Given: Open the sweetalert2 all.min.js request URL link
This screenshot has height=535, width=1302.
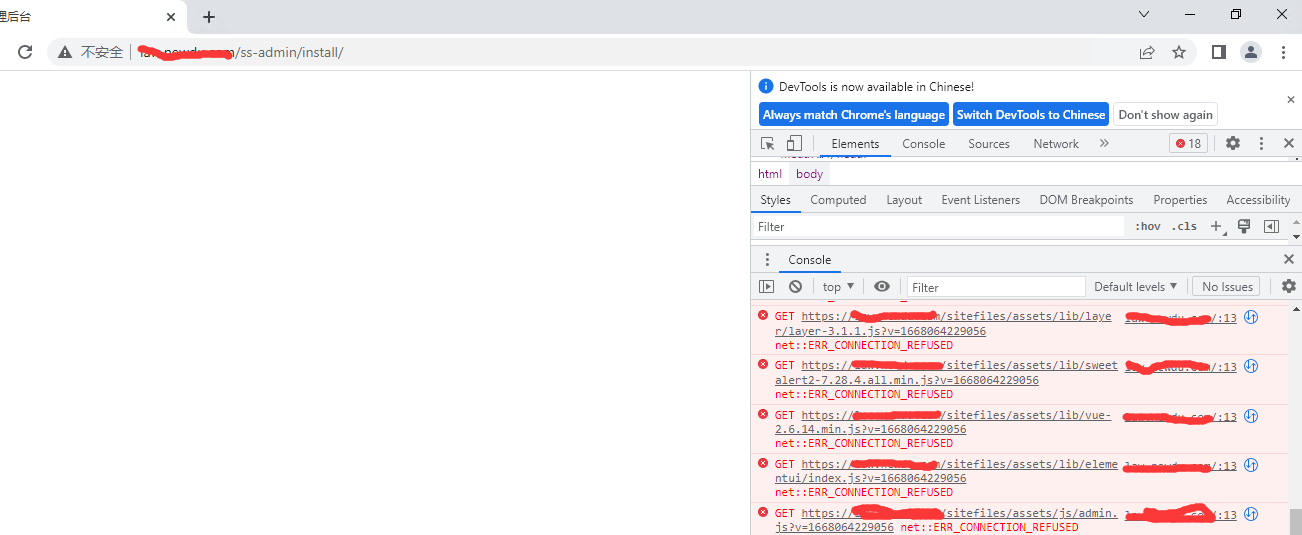Looking at the screenshot, I should [x=946, y=373].
